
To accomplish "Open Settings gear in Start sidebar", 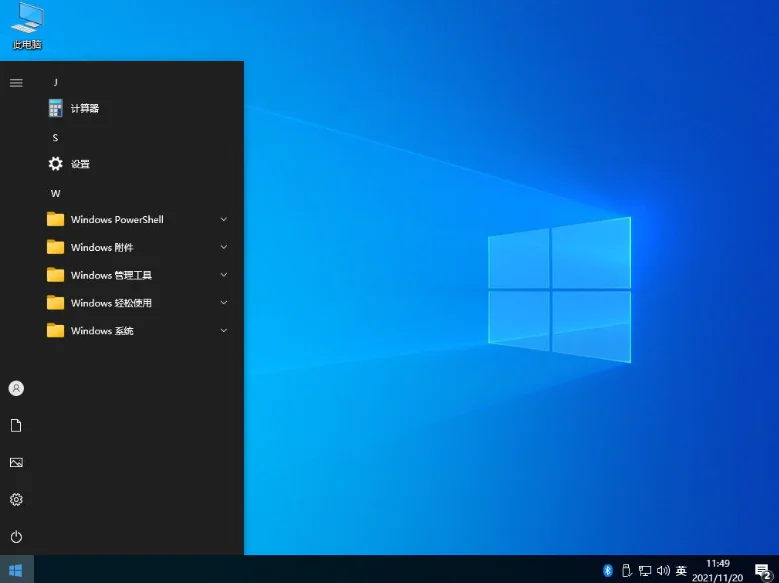I will click(x=16, y=500).
